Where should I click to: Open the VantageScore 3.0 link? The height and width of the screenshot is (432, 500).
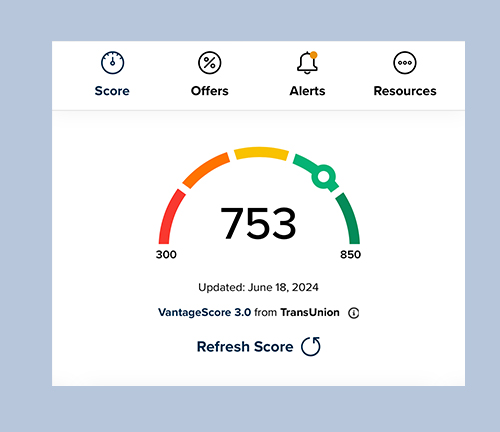coord(204,312)
